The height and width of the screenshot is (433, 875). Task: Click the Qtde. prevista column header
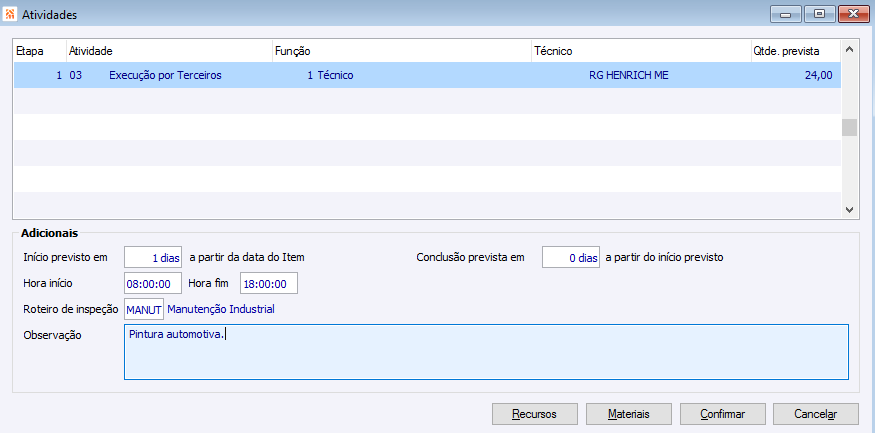795,51
